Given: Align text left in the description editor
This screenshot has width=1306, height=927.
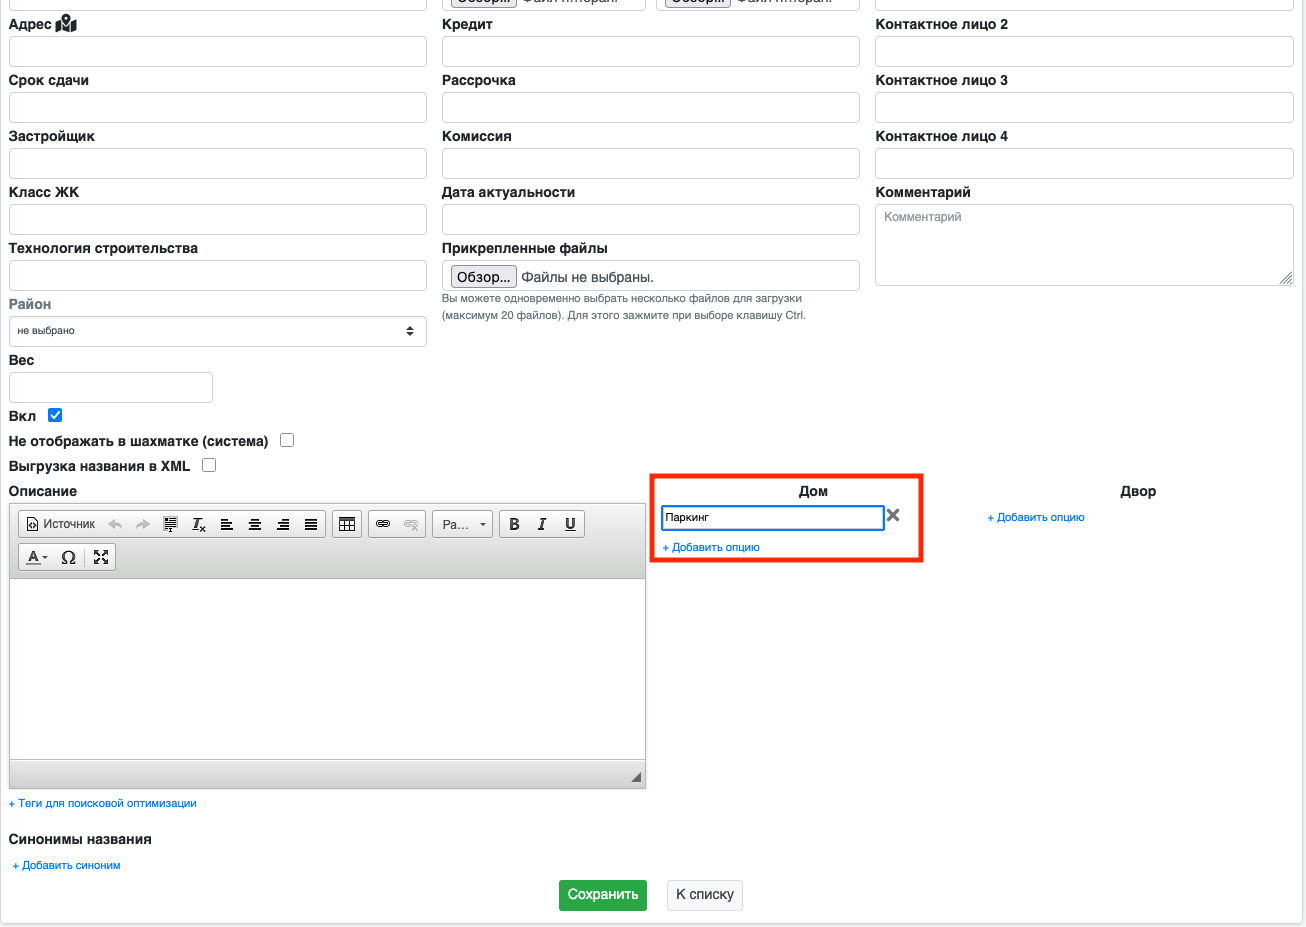Looking at the screenshot, I should pos(227,524).
